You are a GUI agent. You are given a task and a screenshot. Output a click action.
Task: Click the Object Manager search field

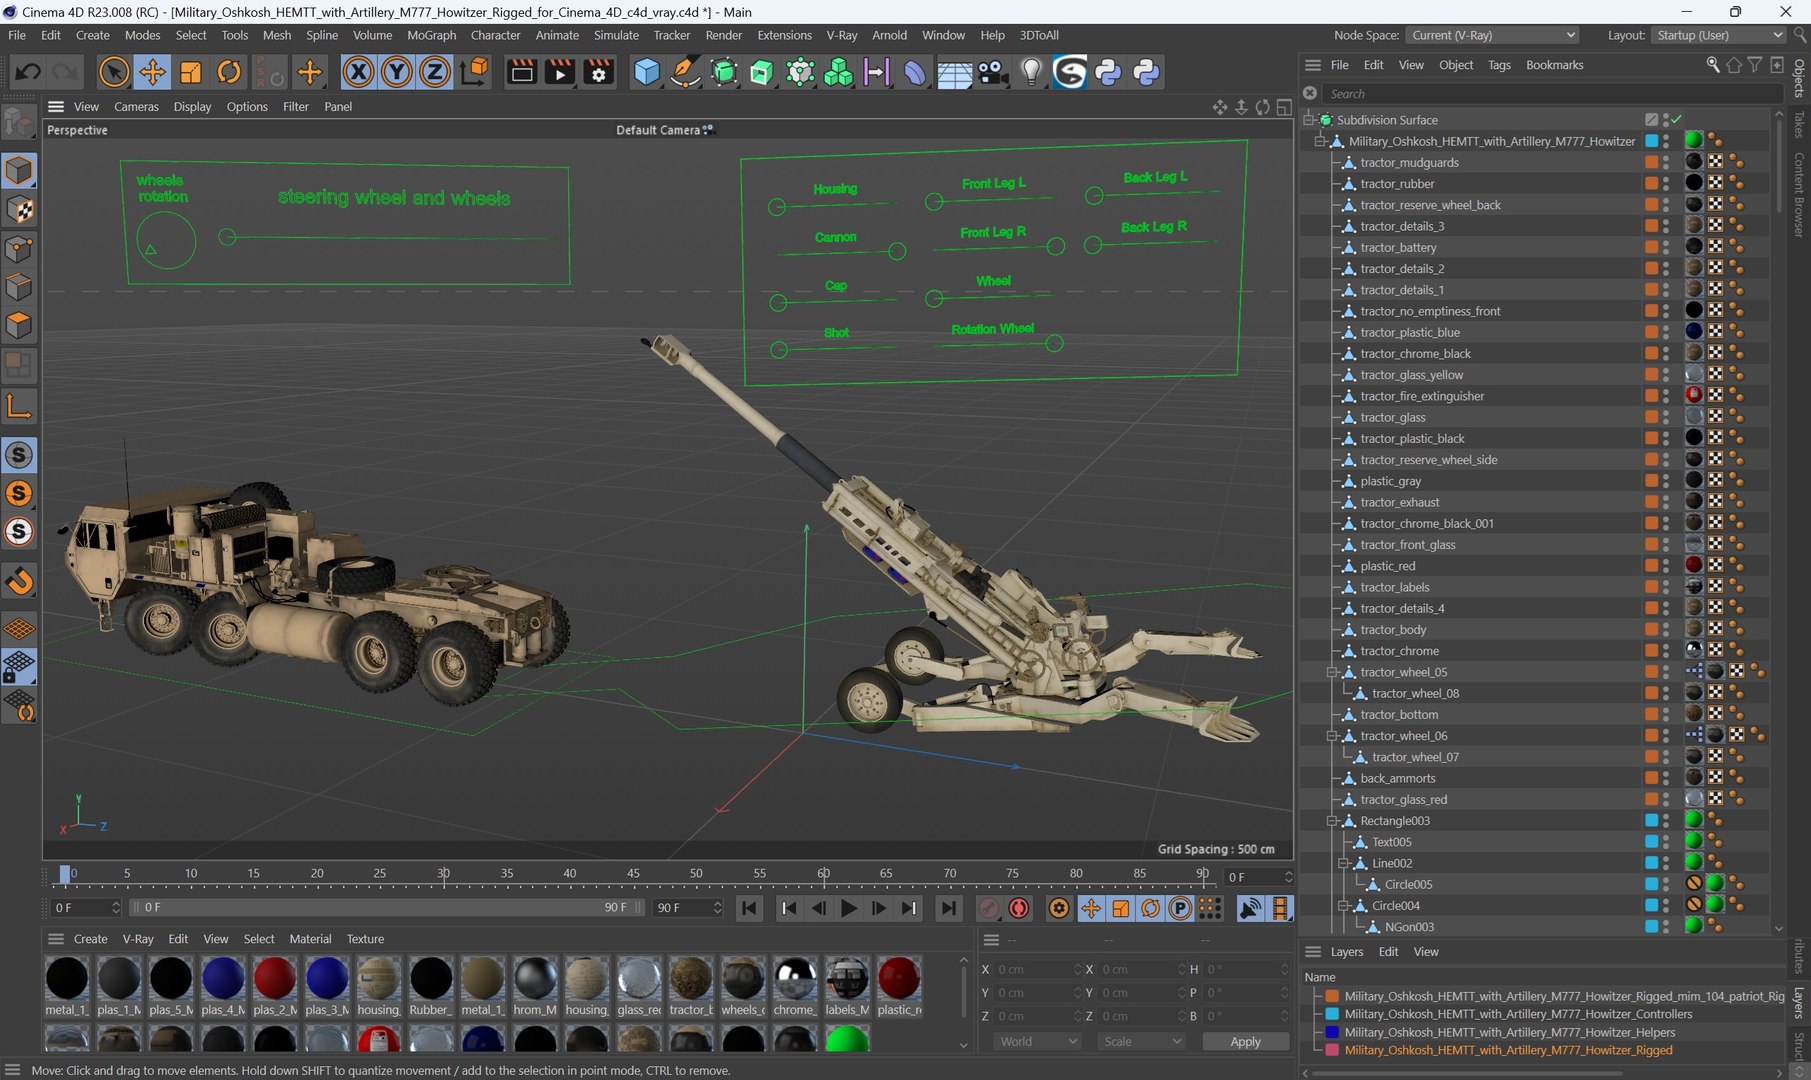coord(1550,94)
